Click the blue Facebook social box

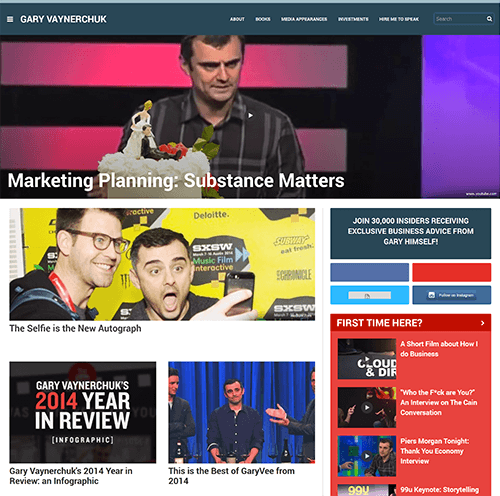pos(370,272)
